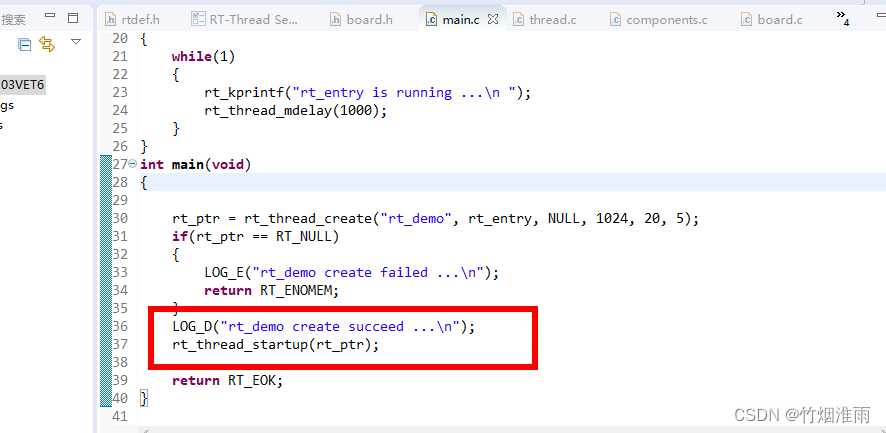Place cursor on while(1) line

coord(203,57)
